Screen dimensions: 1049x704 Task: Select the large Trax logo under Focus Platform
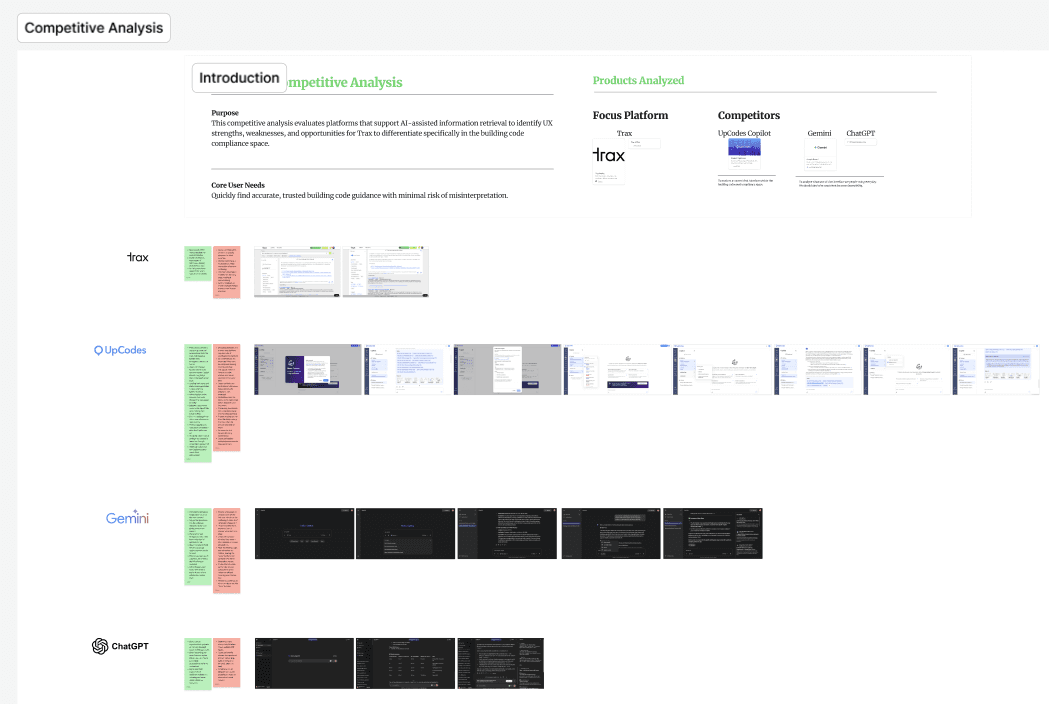(x=609, y=155)
